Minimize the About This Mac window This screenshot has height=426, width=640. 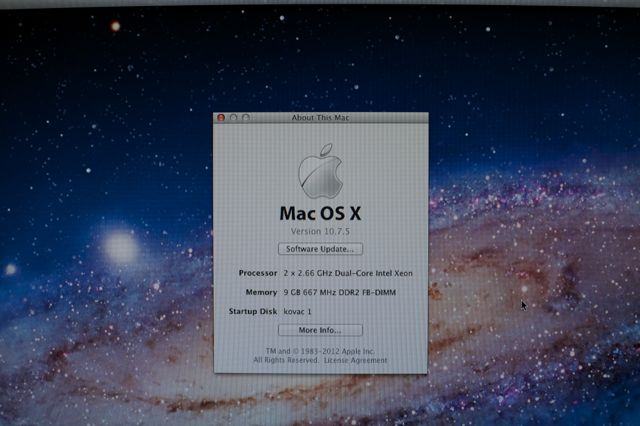233,118
